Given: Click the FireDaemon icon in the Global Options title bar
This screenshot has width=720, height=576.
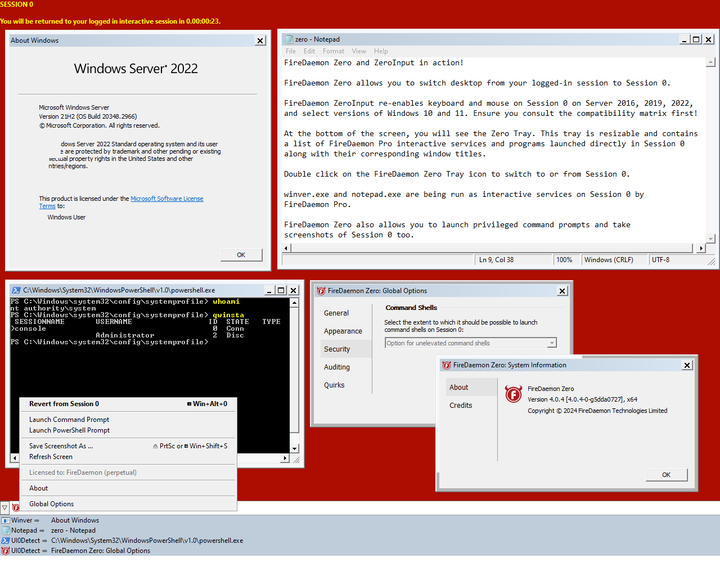Looking at the screenshot, I should (321, 291).
